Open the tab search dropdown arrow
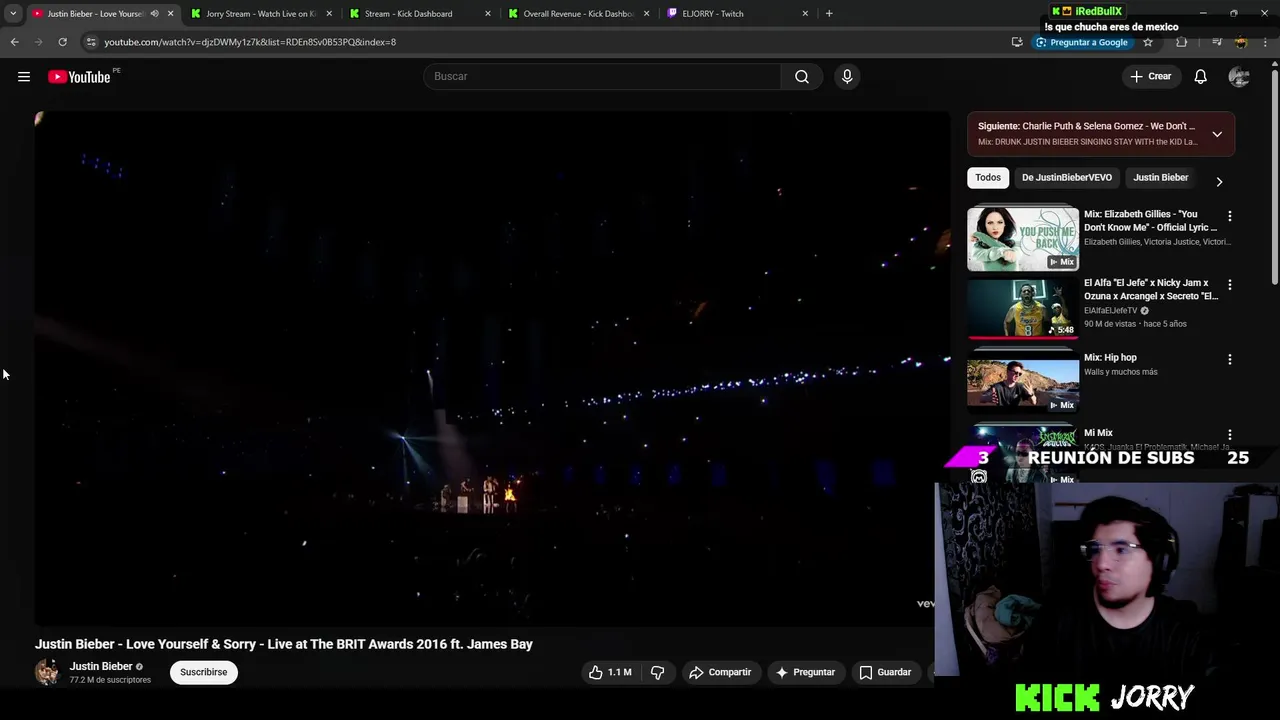Image resolution: width=1280 pixels, height=720 pixels. click(x=13, y=14)
